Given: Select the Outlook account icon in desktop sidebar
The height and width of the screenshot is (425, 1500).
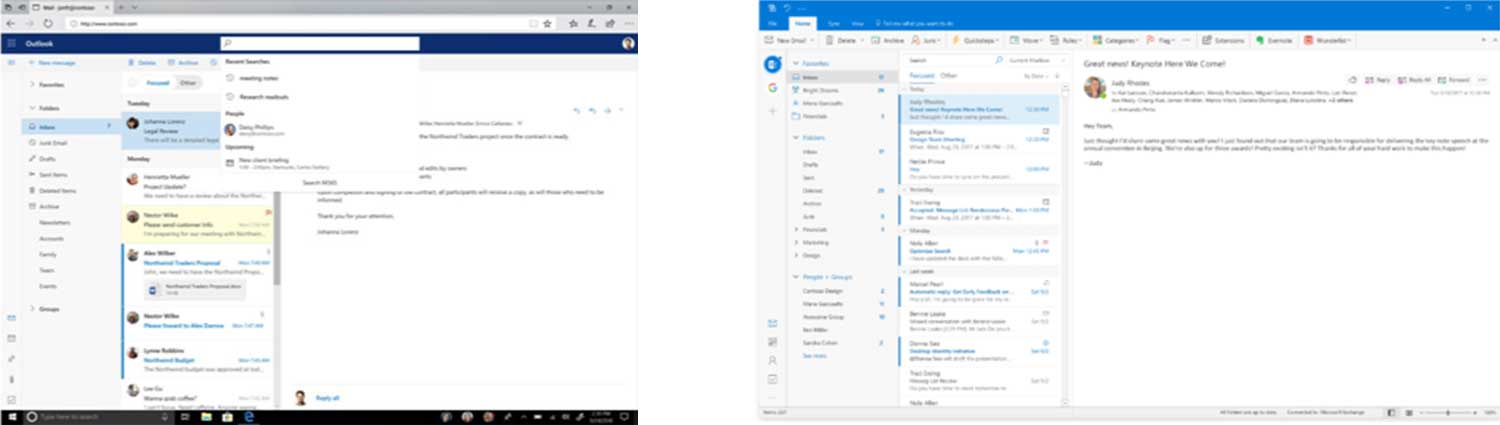Looking at the screenshot, I should [x=772, y=65].
